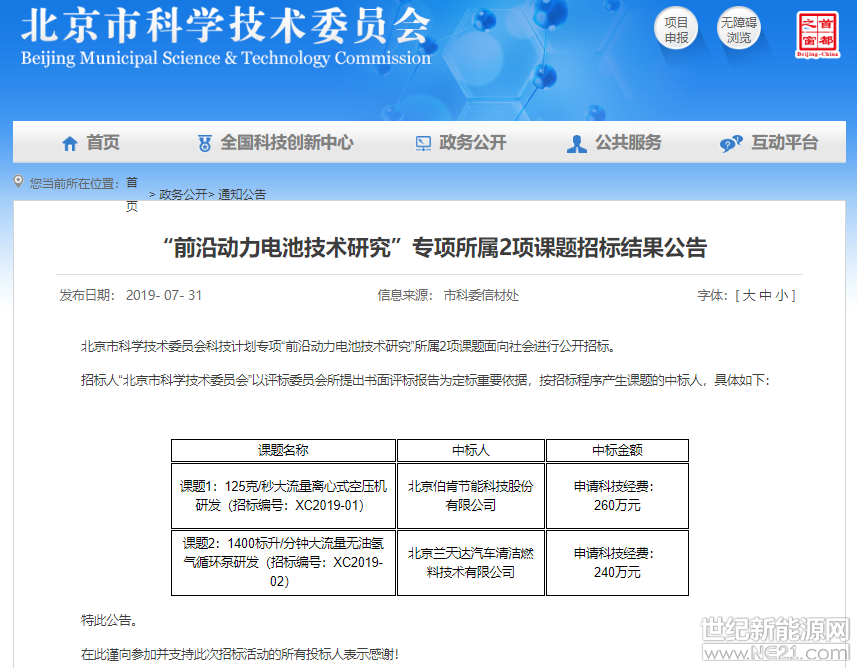Set font size to 大
857x668 pixels.
point(749,296)
